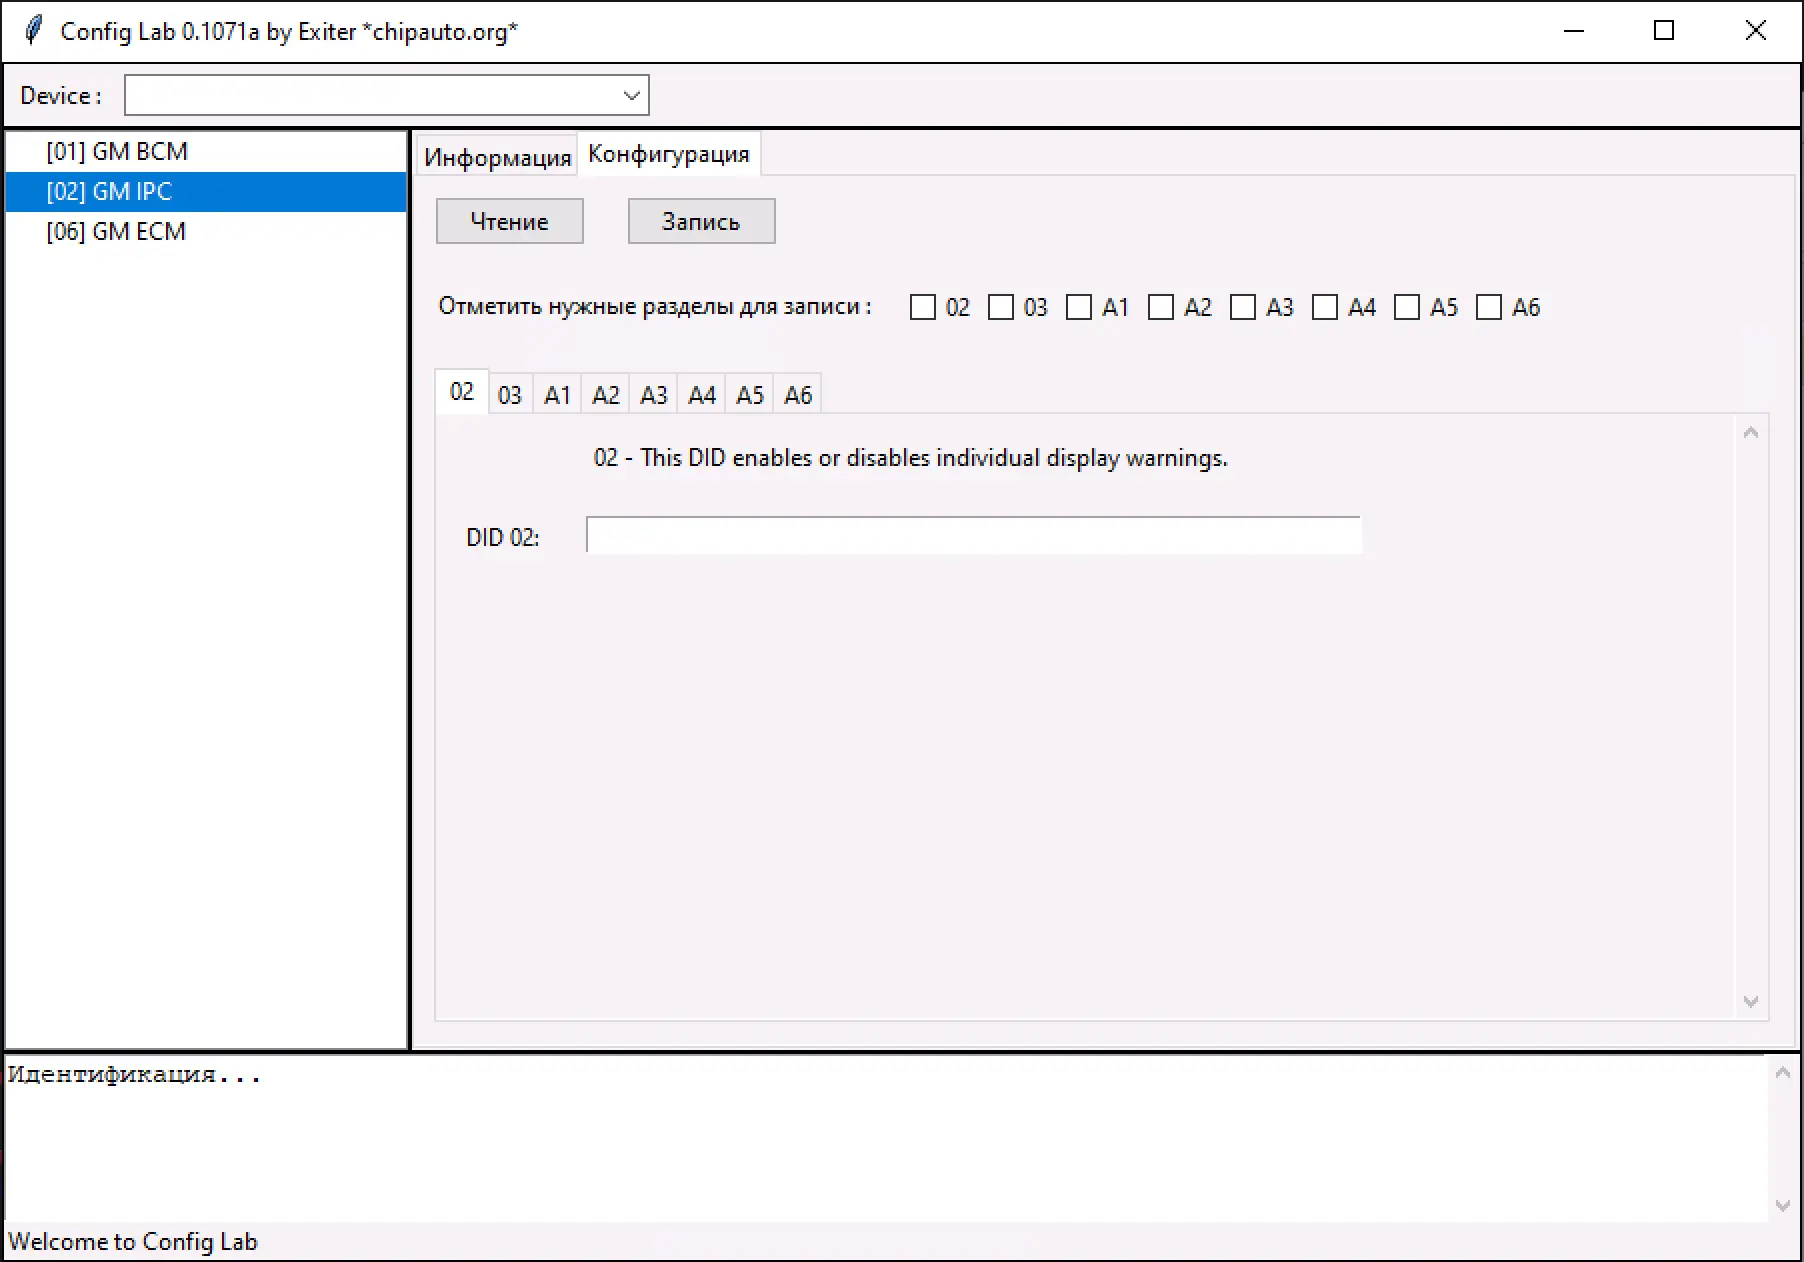Image resolution: width=1804 pixels, height=1262 pixels.
Task: Minimize the Config Lab window
Action: tap(1574, 31)
